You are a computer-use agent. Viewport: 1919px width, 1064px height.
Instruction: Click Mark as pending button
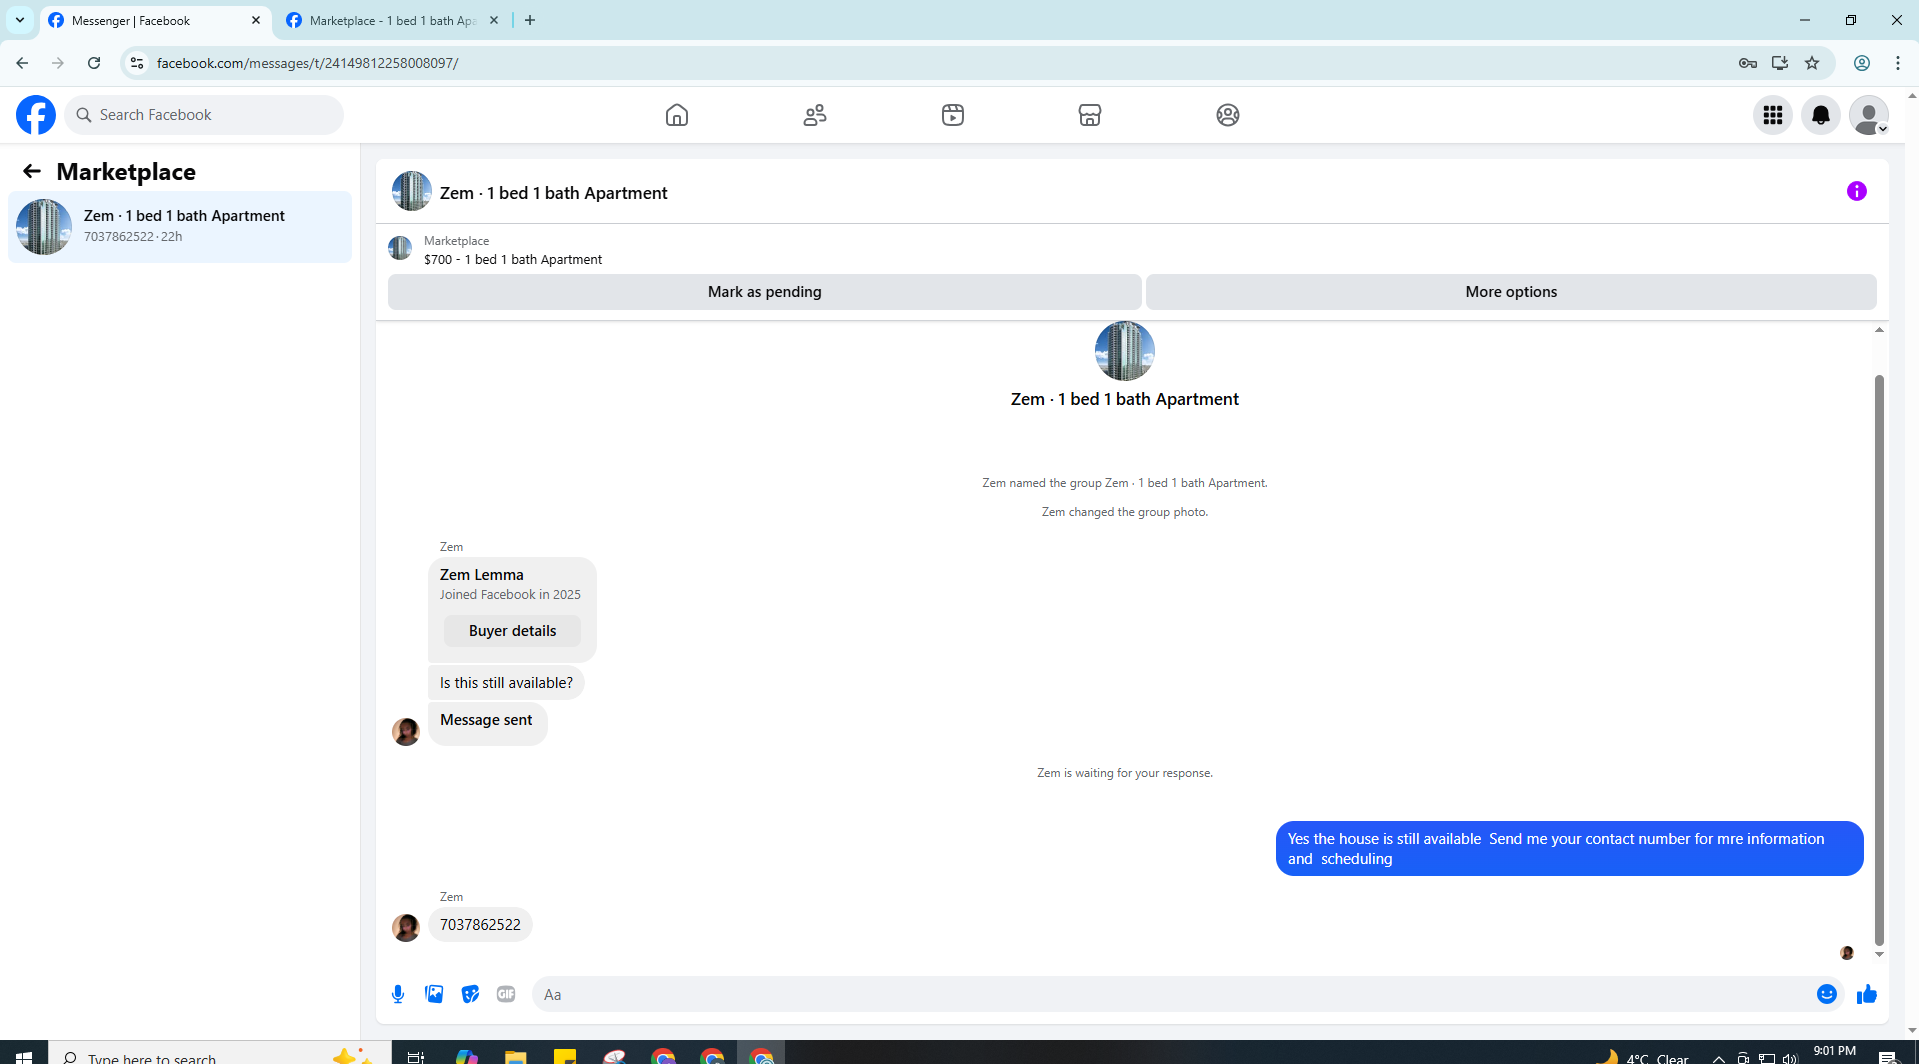tap(764, 292)
